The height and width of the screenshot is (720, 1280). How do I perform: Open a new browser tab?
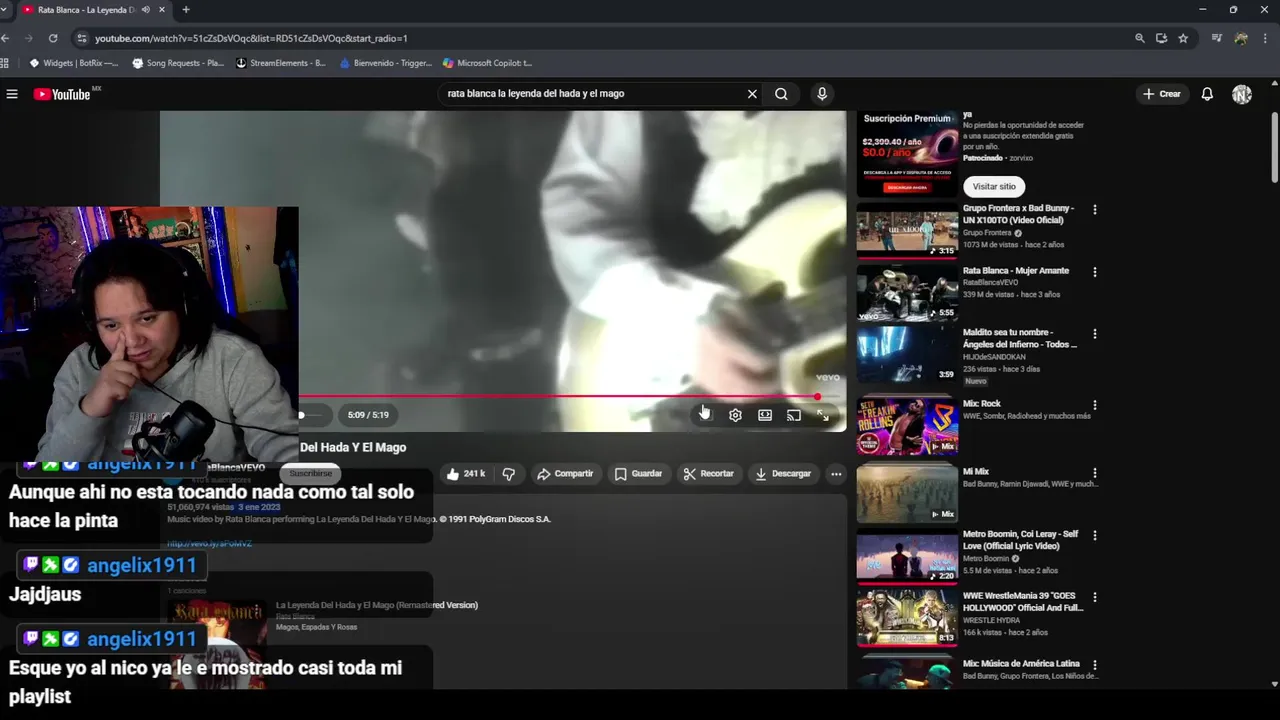185,10
